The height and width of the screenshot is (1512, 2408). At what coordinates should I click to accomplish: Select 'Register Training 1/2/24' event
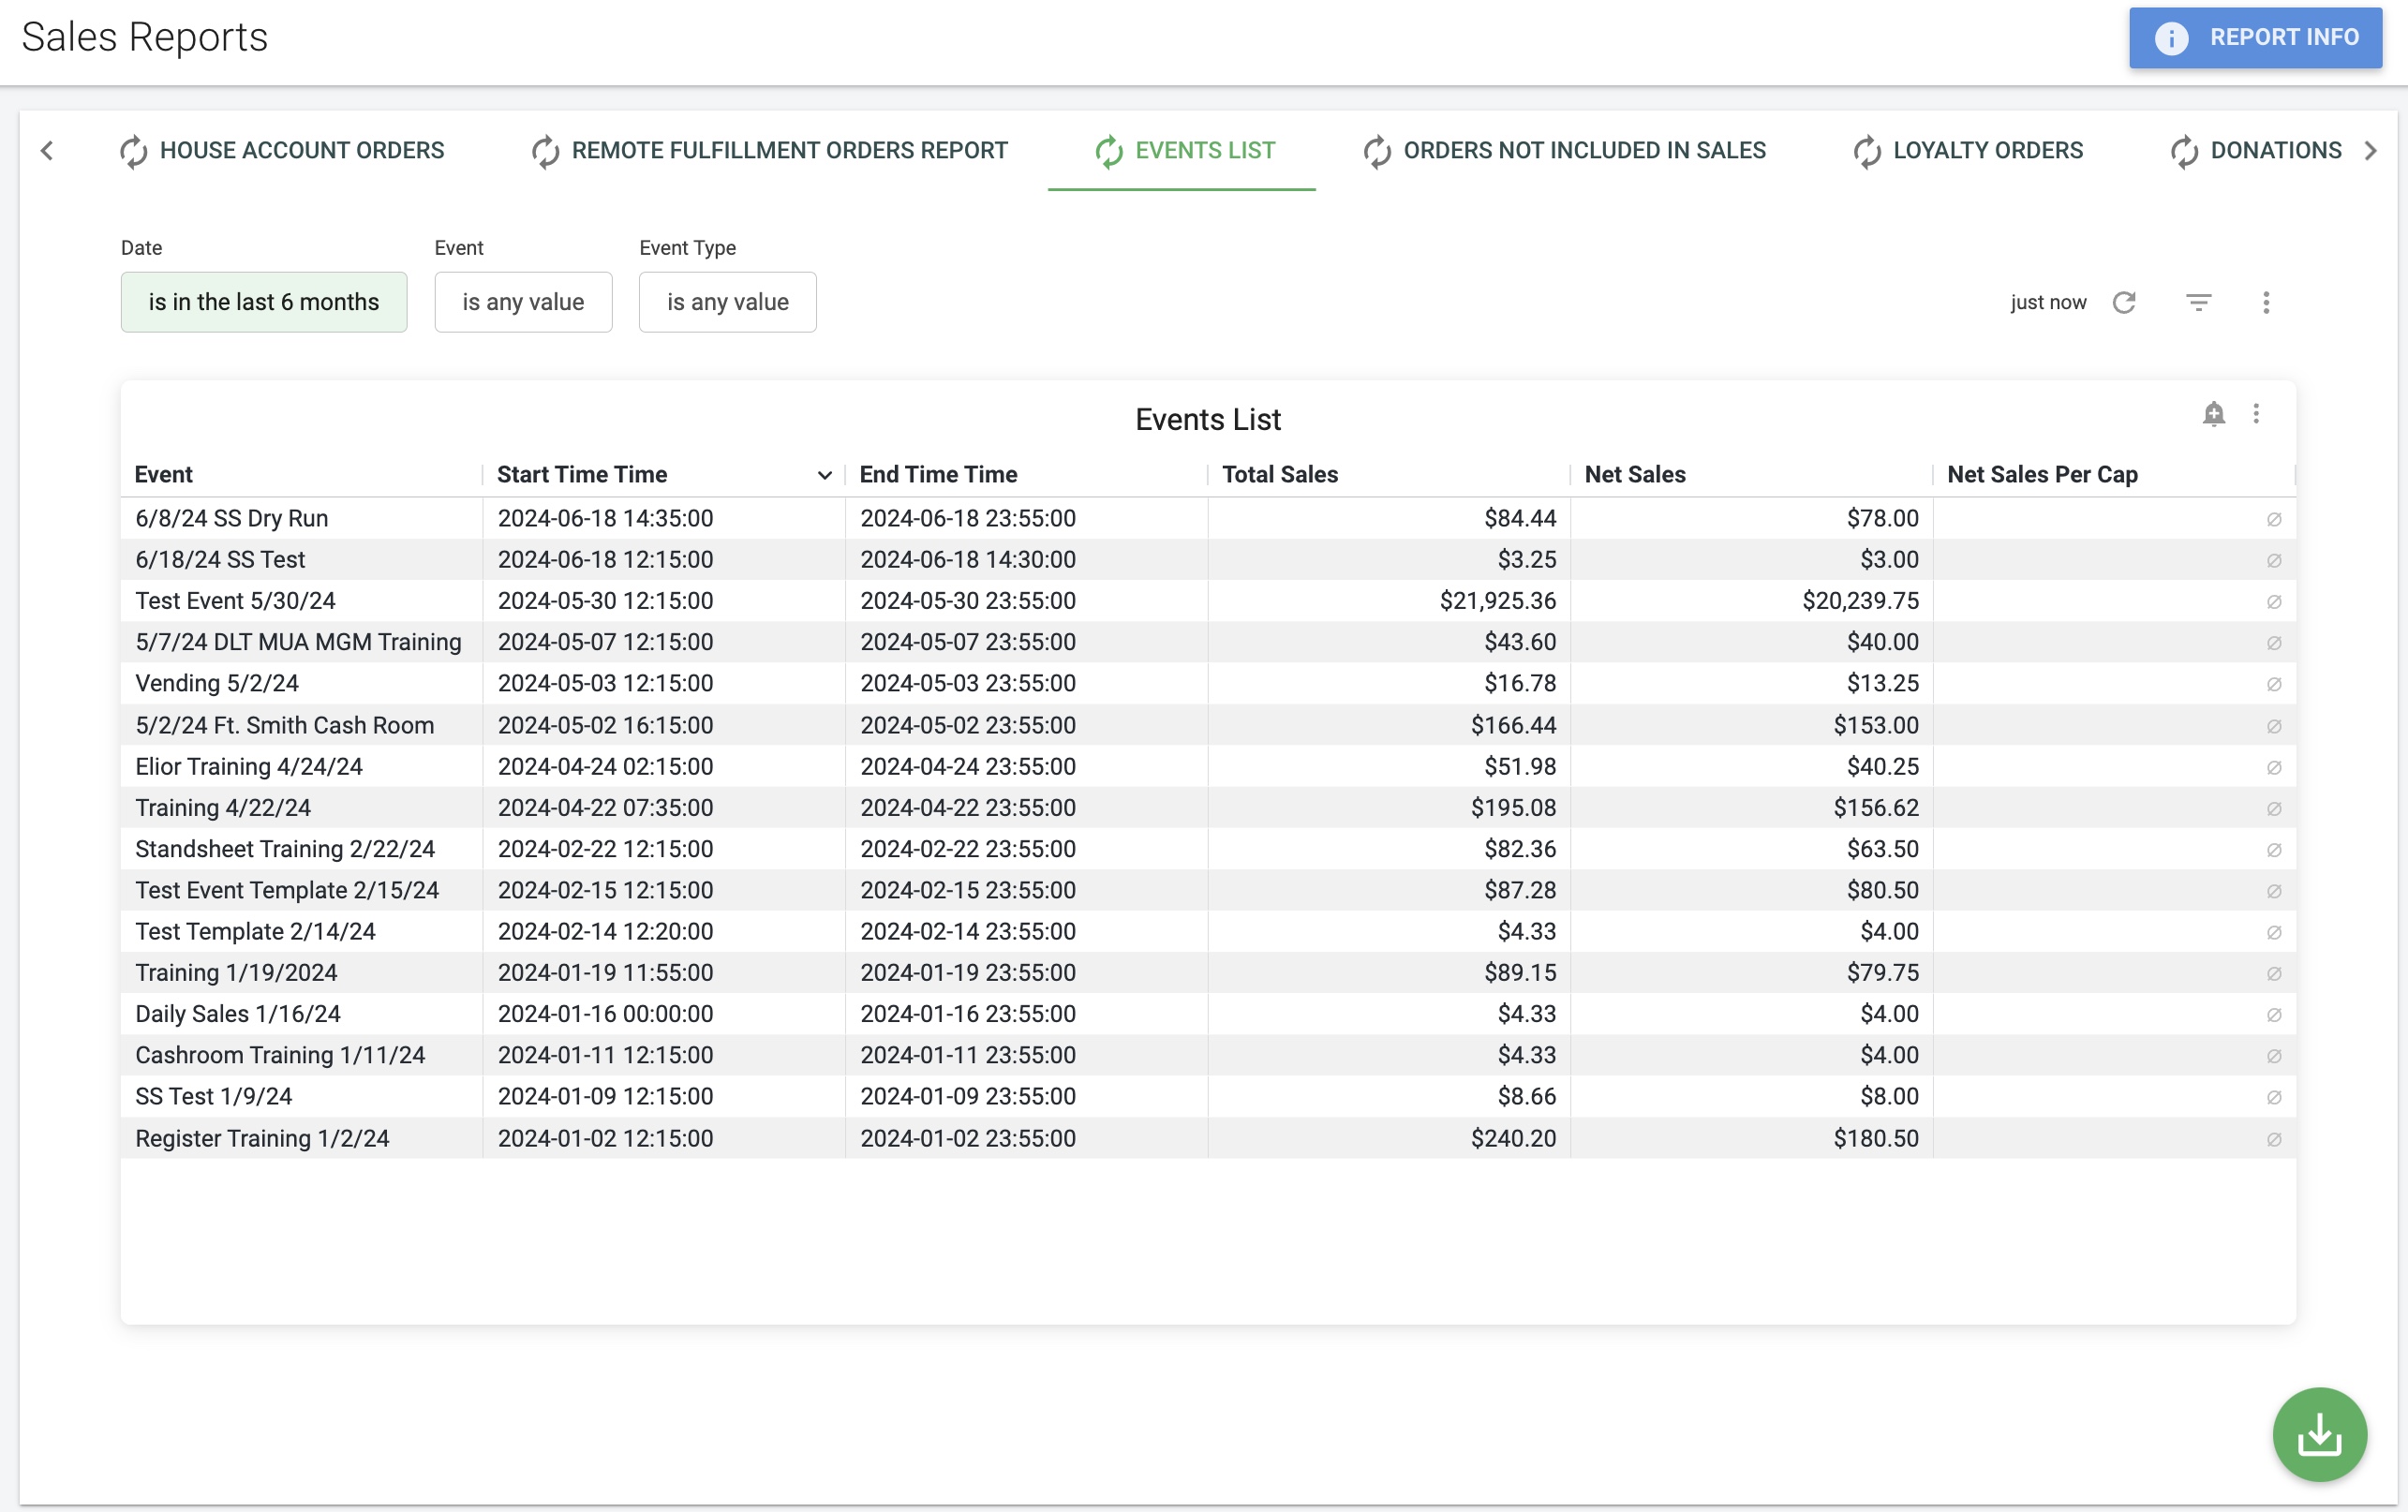pyautogui.click(x=301, y=1138)
